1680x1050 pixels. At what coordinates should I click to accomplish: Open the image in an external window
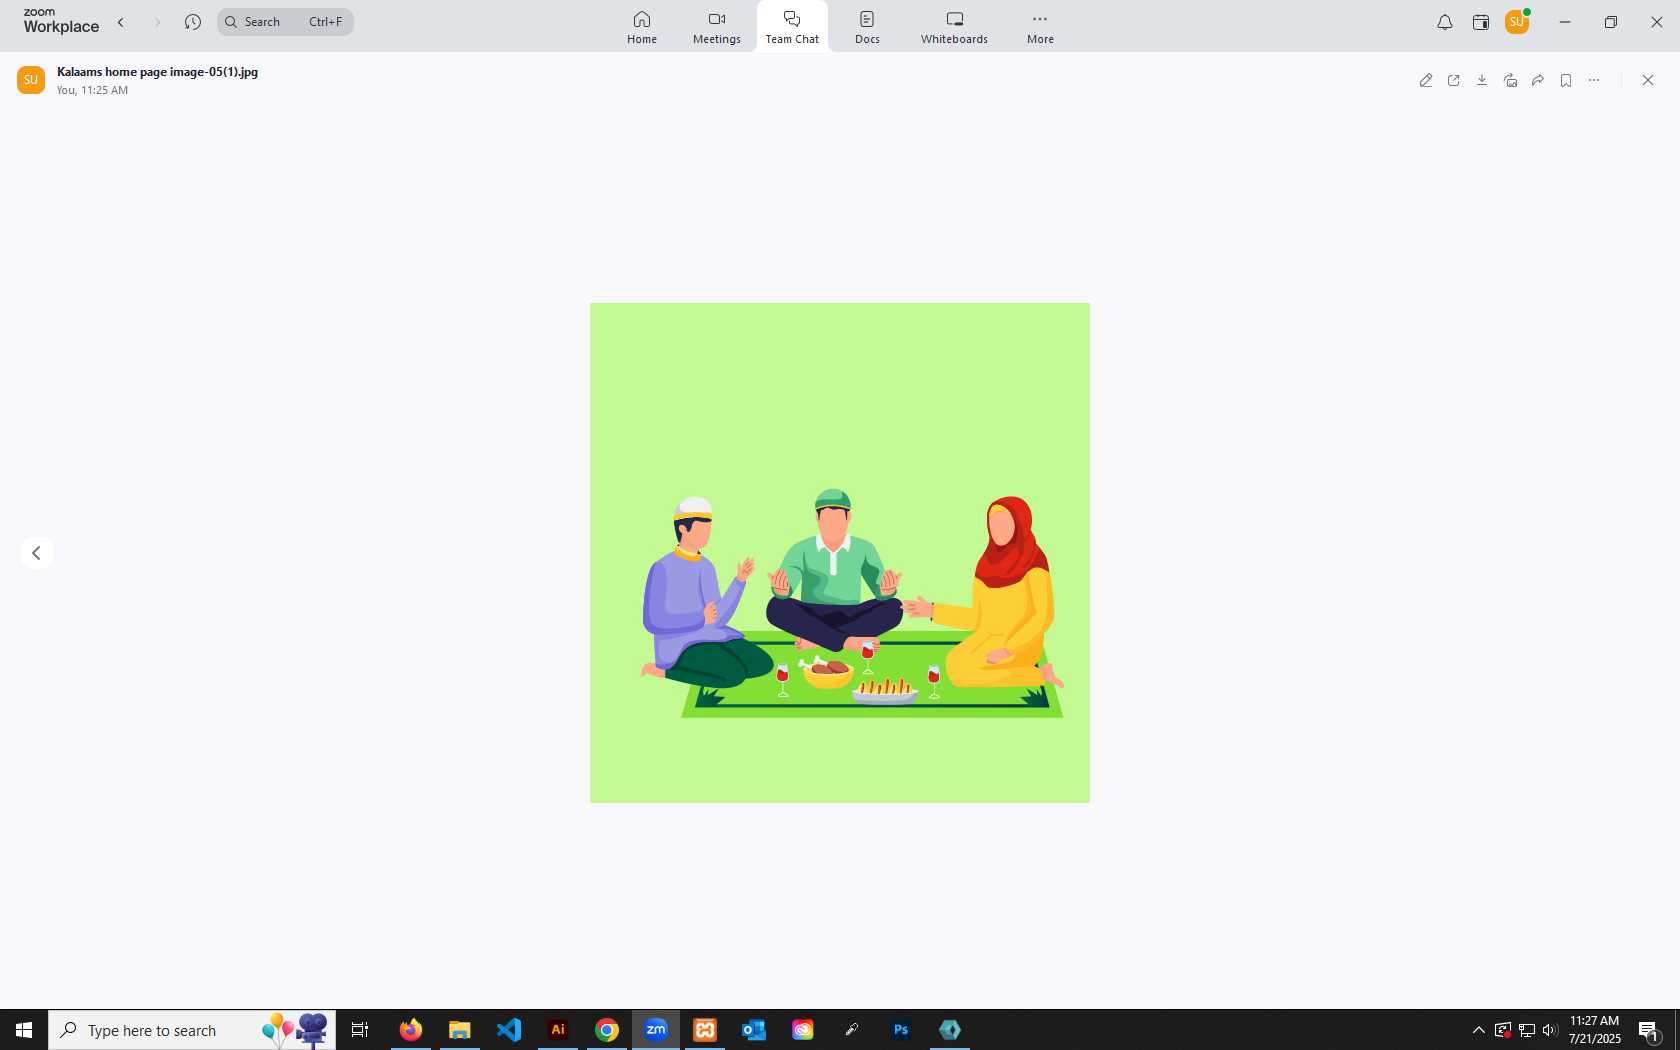point(1454,80)
